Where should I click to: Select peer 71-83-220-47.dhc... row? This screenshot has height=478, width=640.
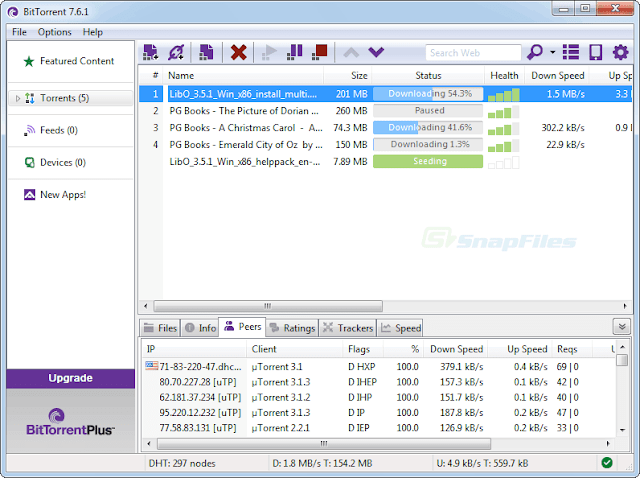pyautogui.click(x=379, y=367)
